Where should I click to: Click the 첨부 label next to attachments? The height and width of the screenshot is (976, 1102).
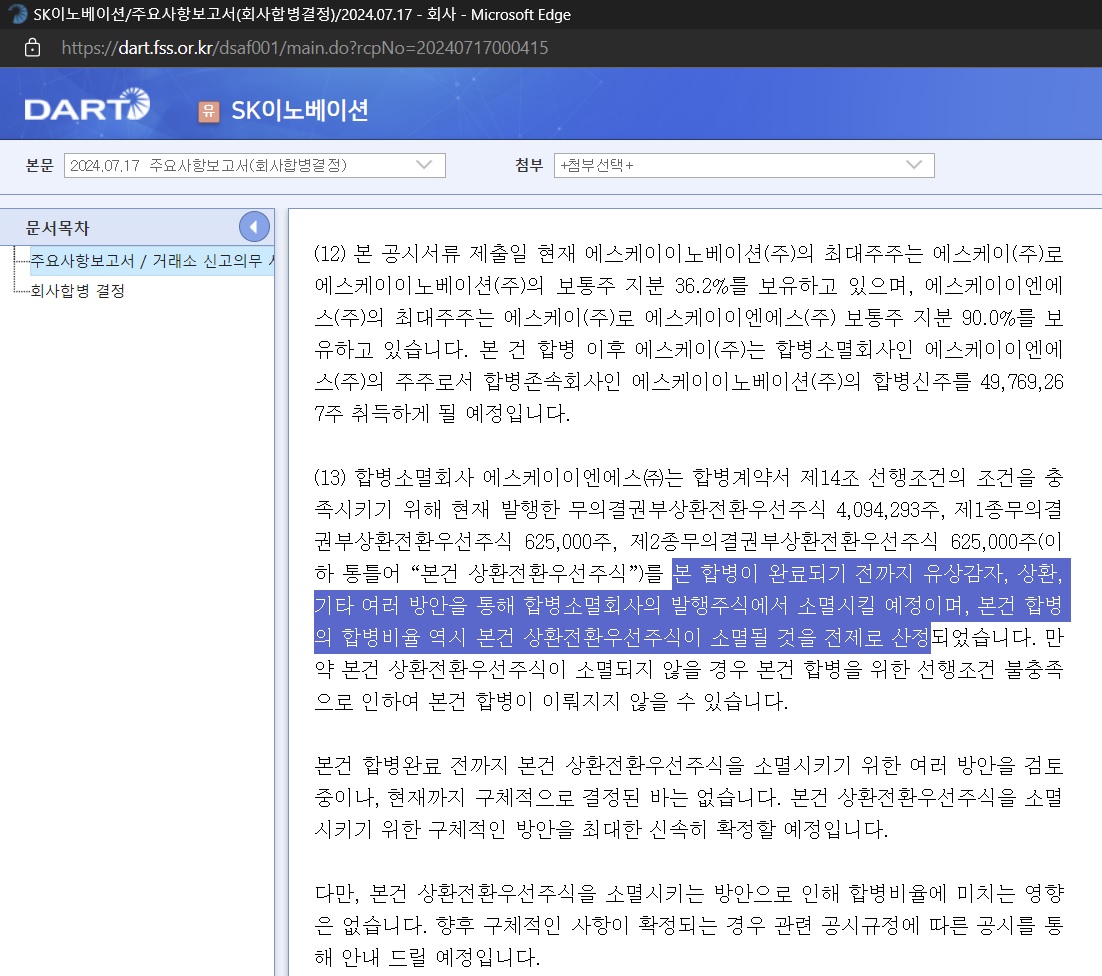click(528, 165)
